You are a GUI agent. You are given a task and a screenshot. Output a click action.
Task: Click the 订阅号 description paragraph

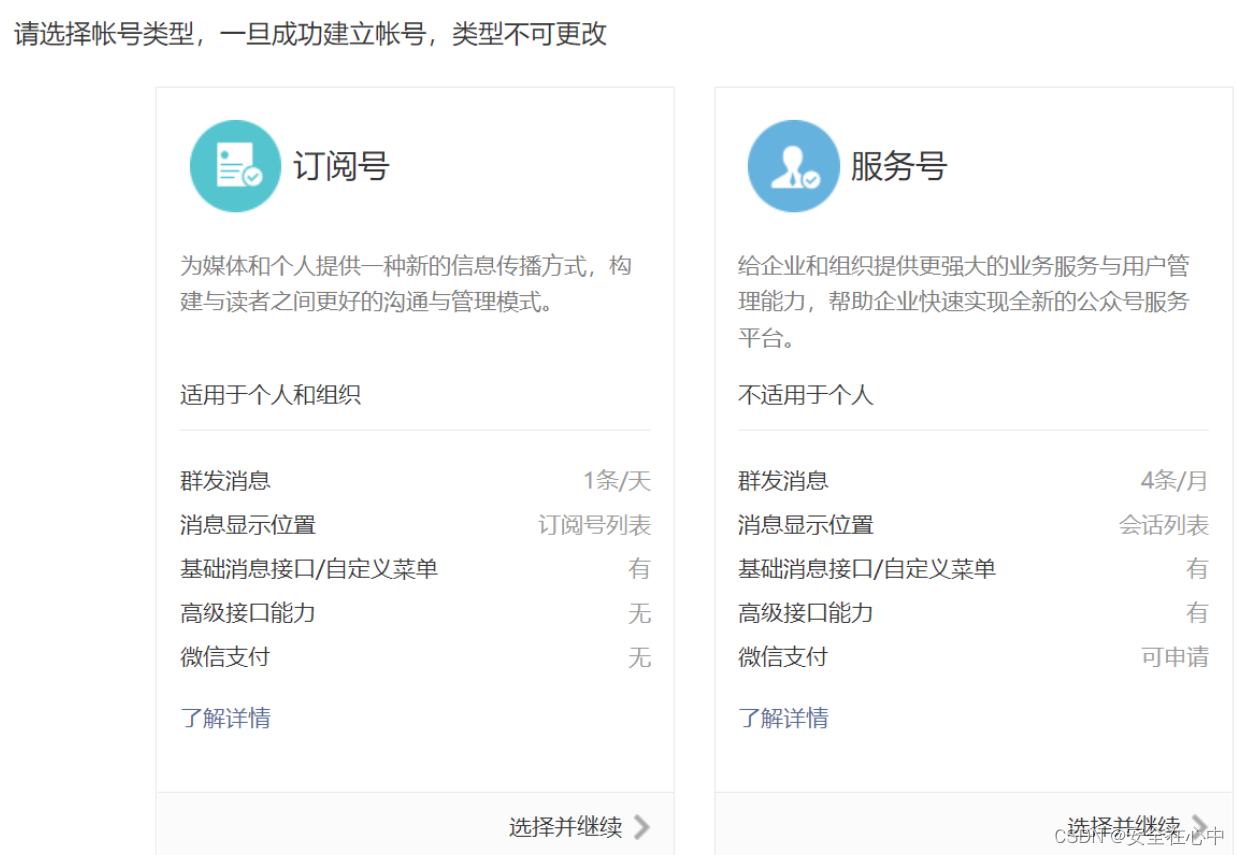pyautogui.click(x=406, y=284)
